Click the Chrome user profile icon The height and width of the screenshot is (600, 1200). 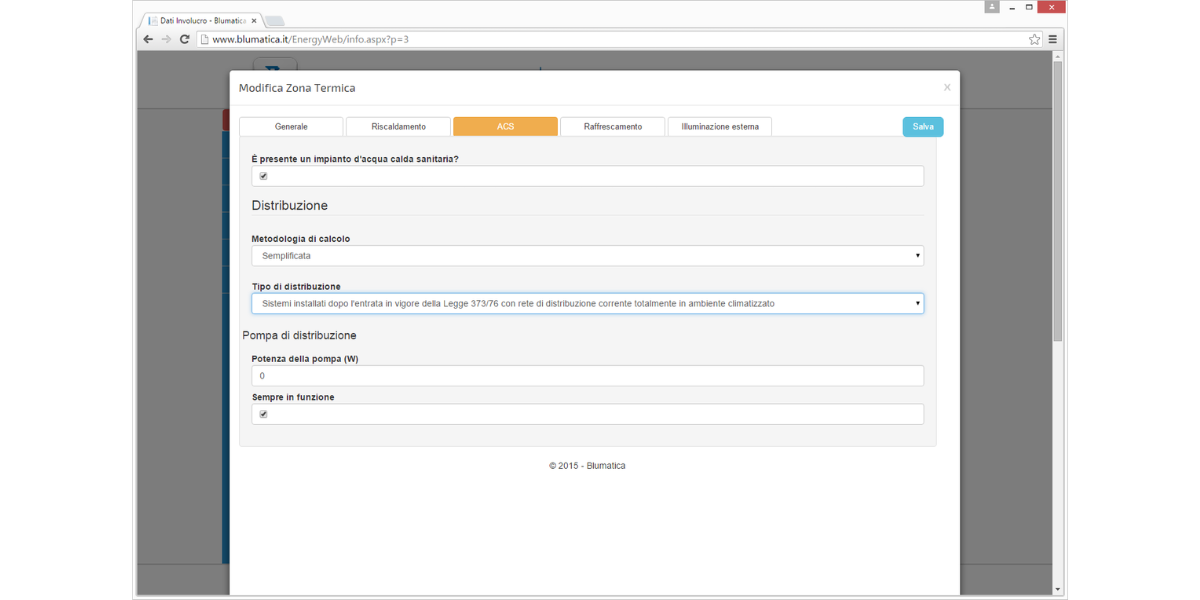click(992, 7)
